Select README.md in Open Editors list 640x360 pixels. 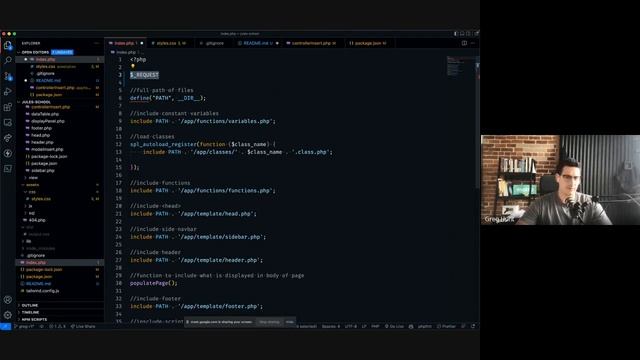point(48,81)
